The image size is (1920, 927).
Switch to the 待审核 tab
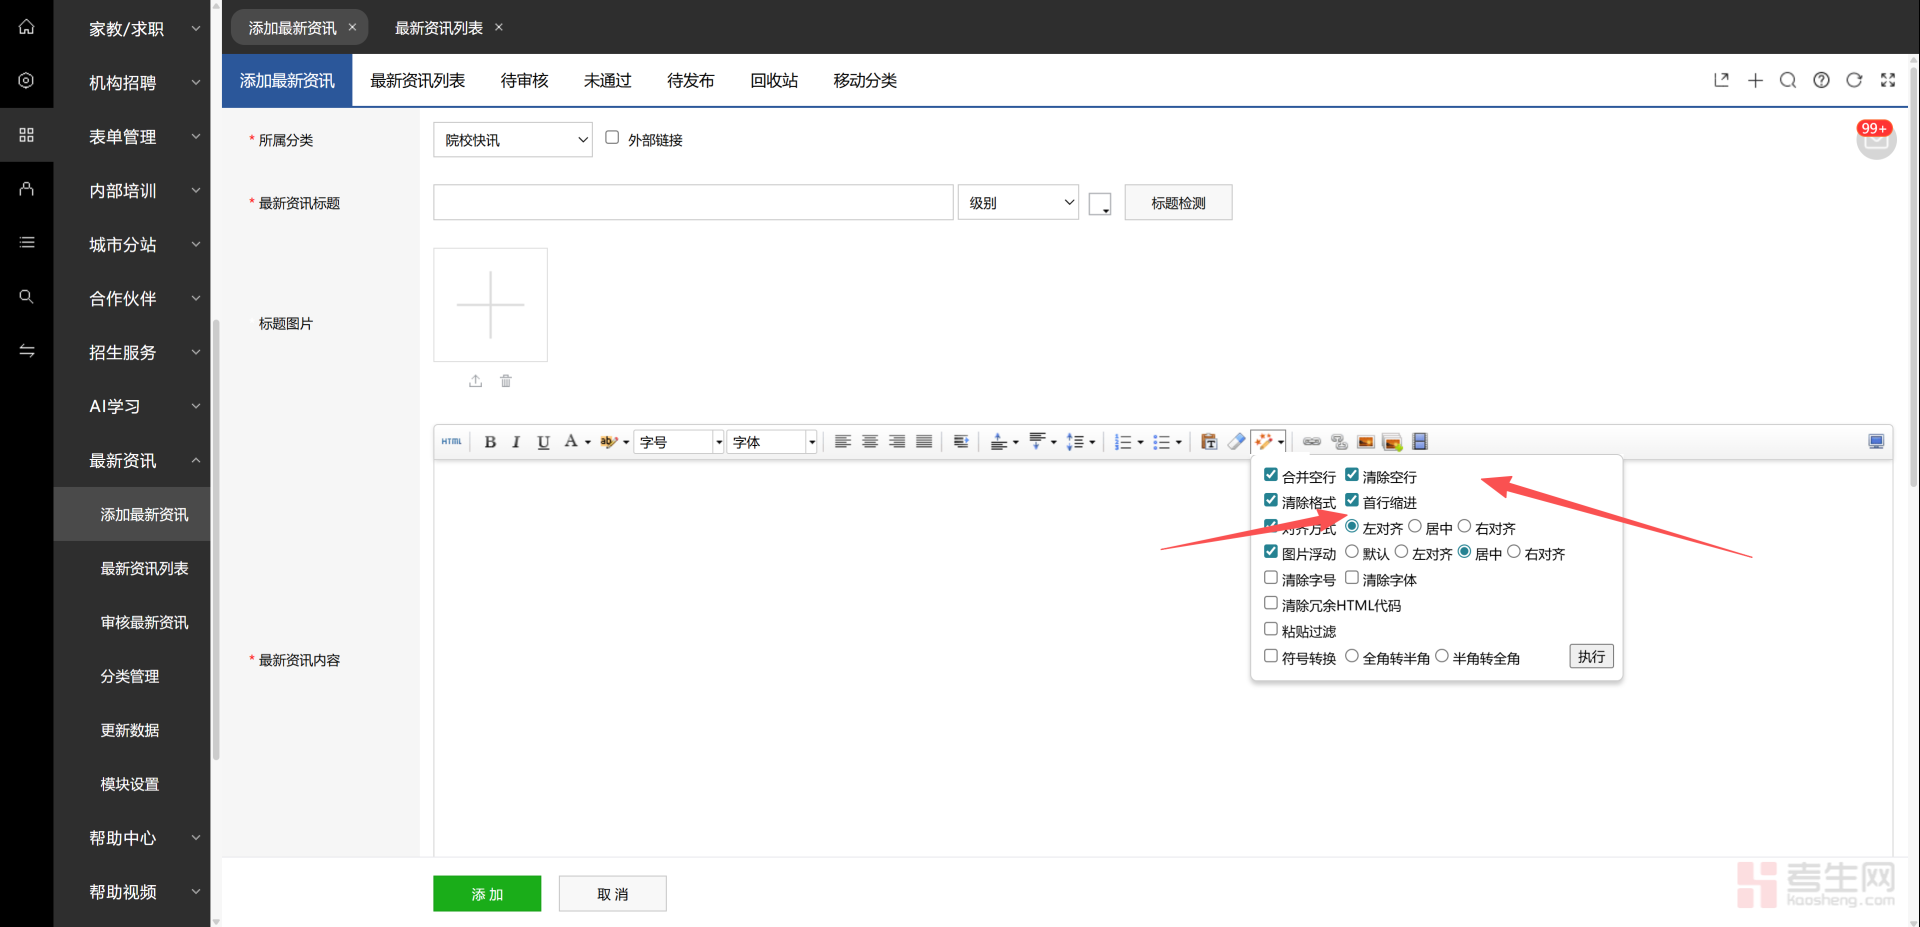click(524, 81)
